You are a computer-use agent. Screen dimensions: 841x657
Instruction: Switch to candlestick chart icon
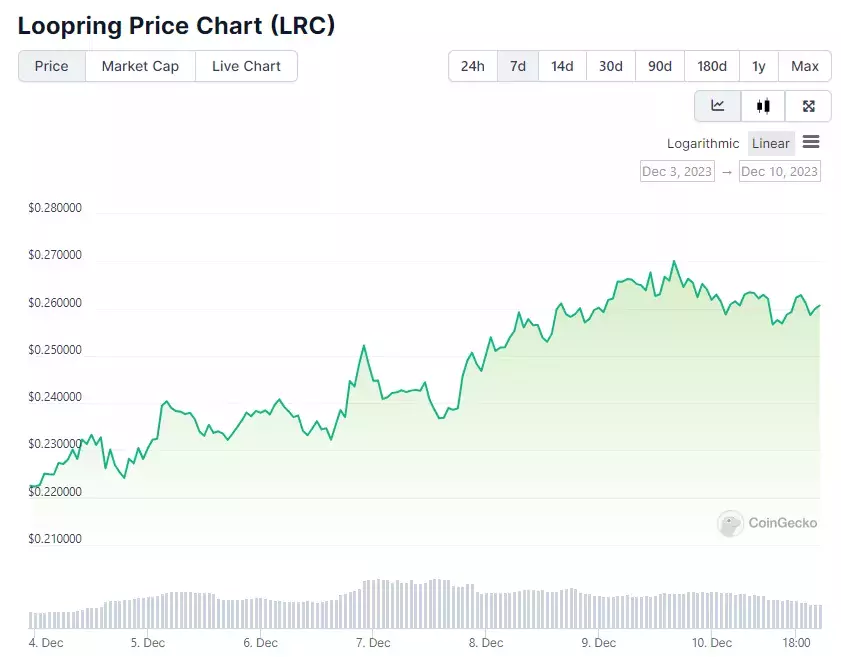coord(763,106)
